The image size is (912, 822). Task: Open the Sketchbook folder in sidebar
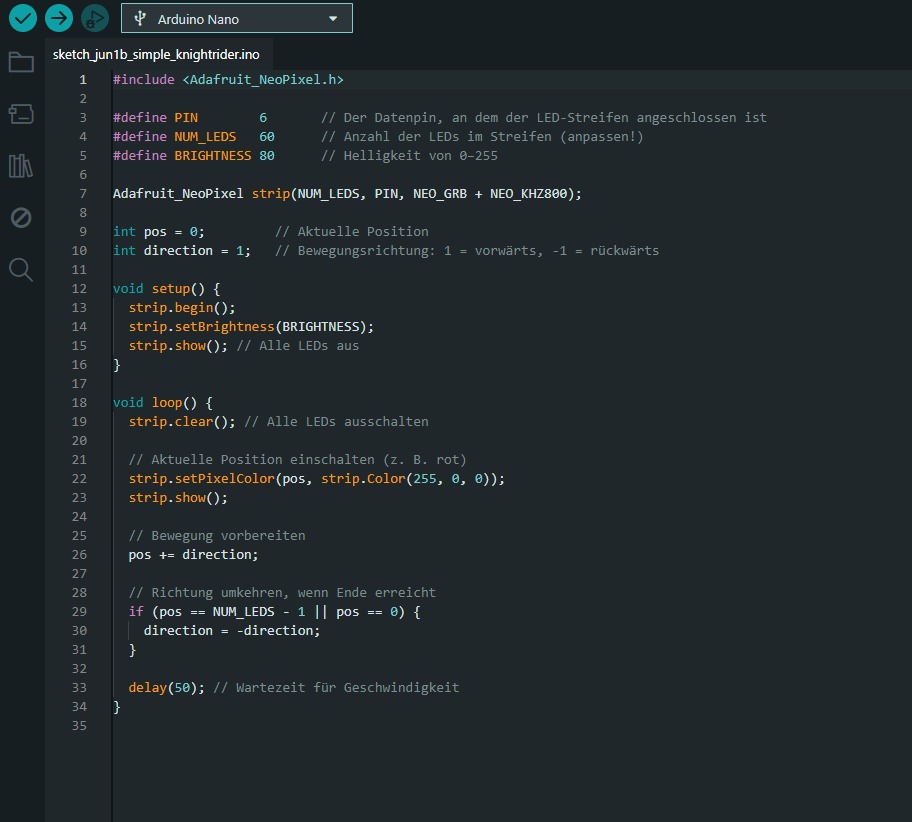[x=21, y=62]
